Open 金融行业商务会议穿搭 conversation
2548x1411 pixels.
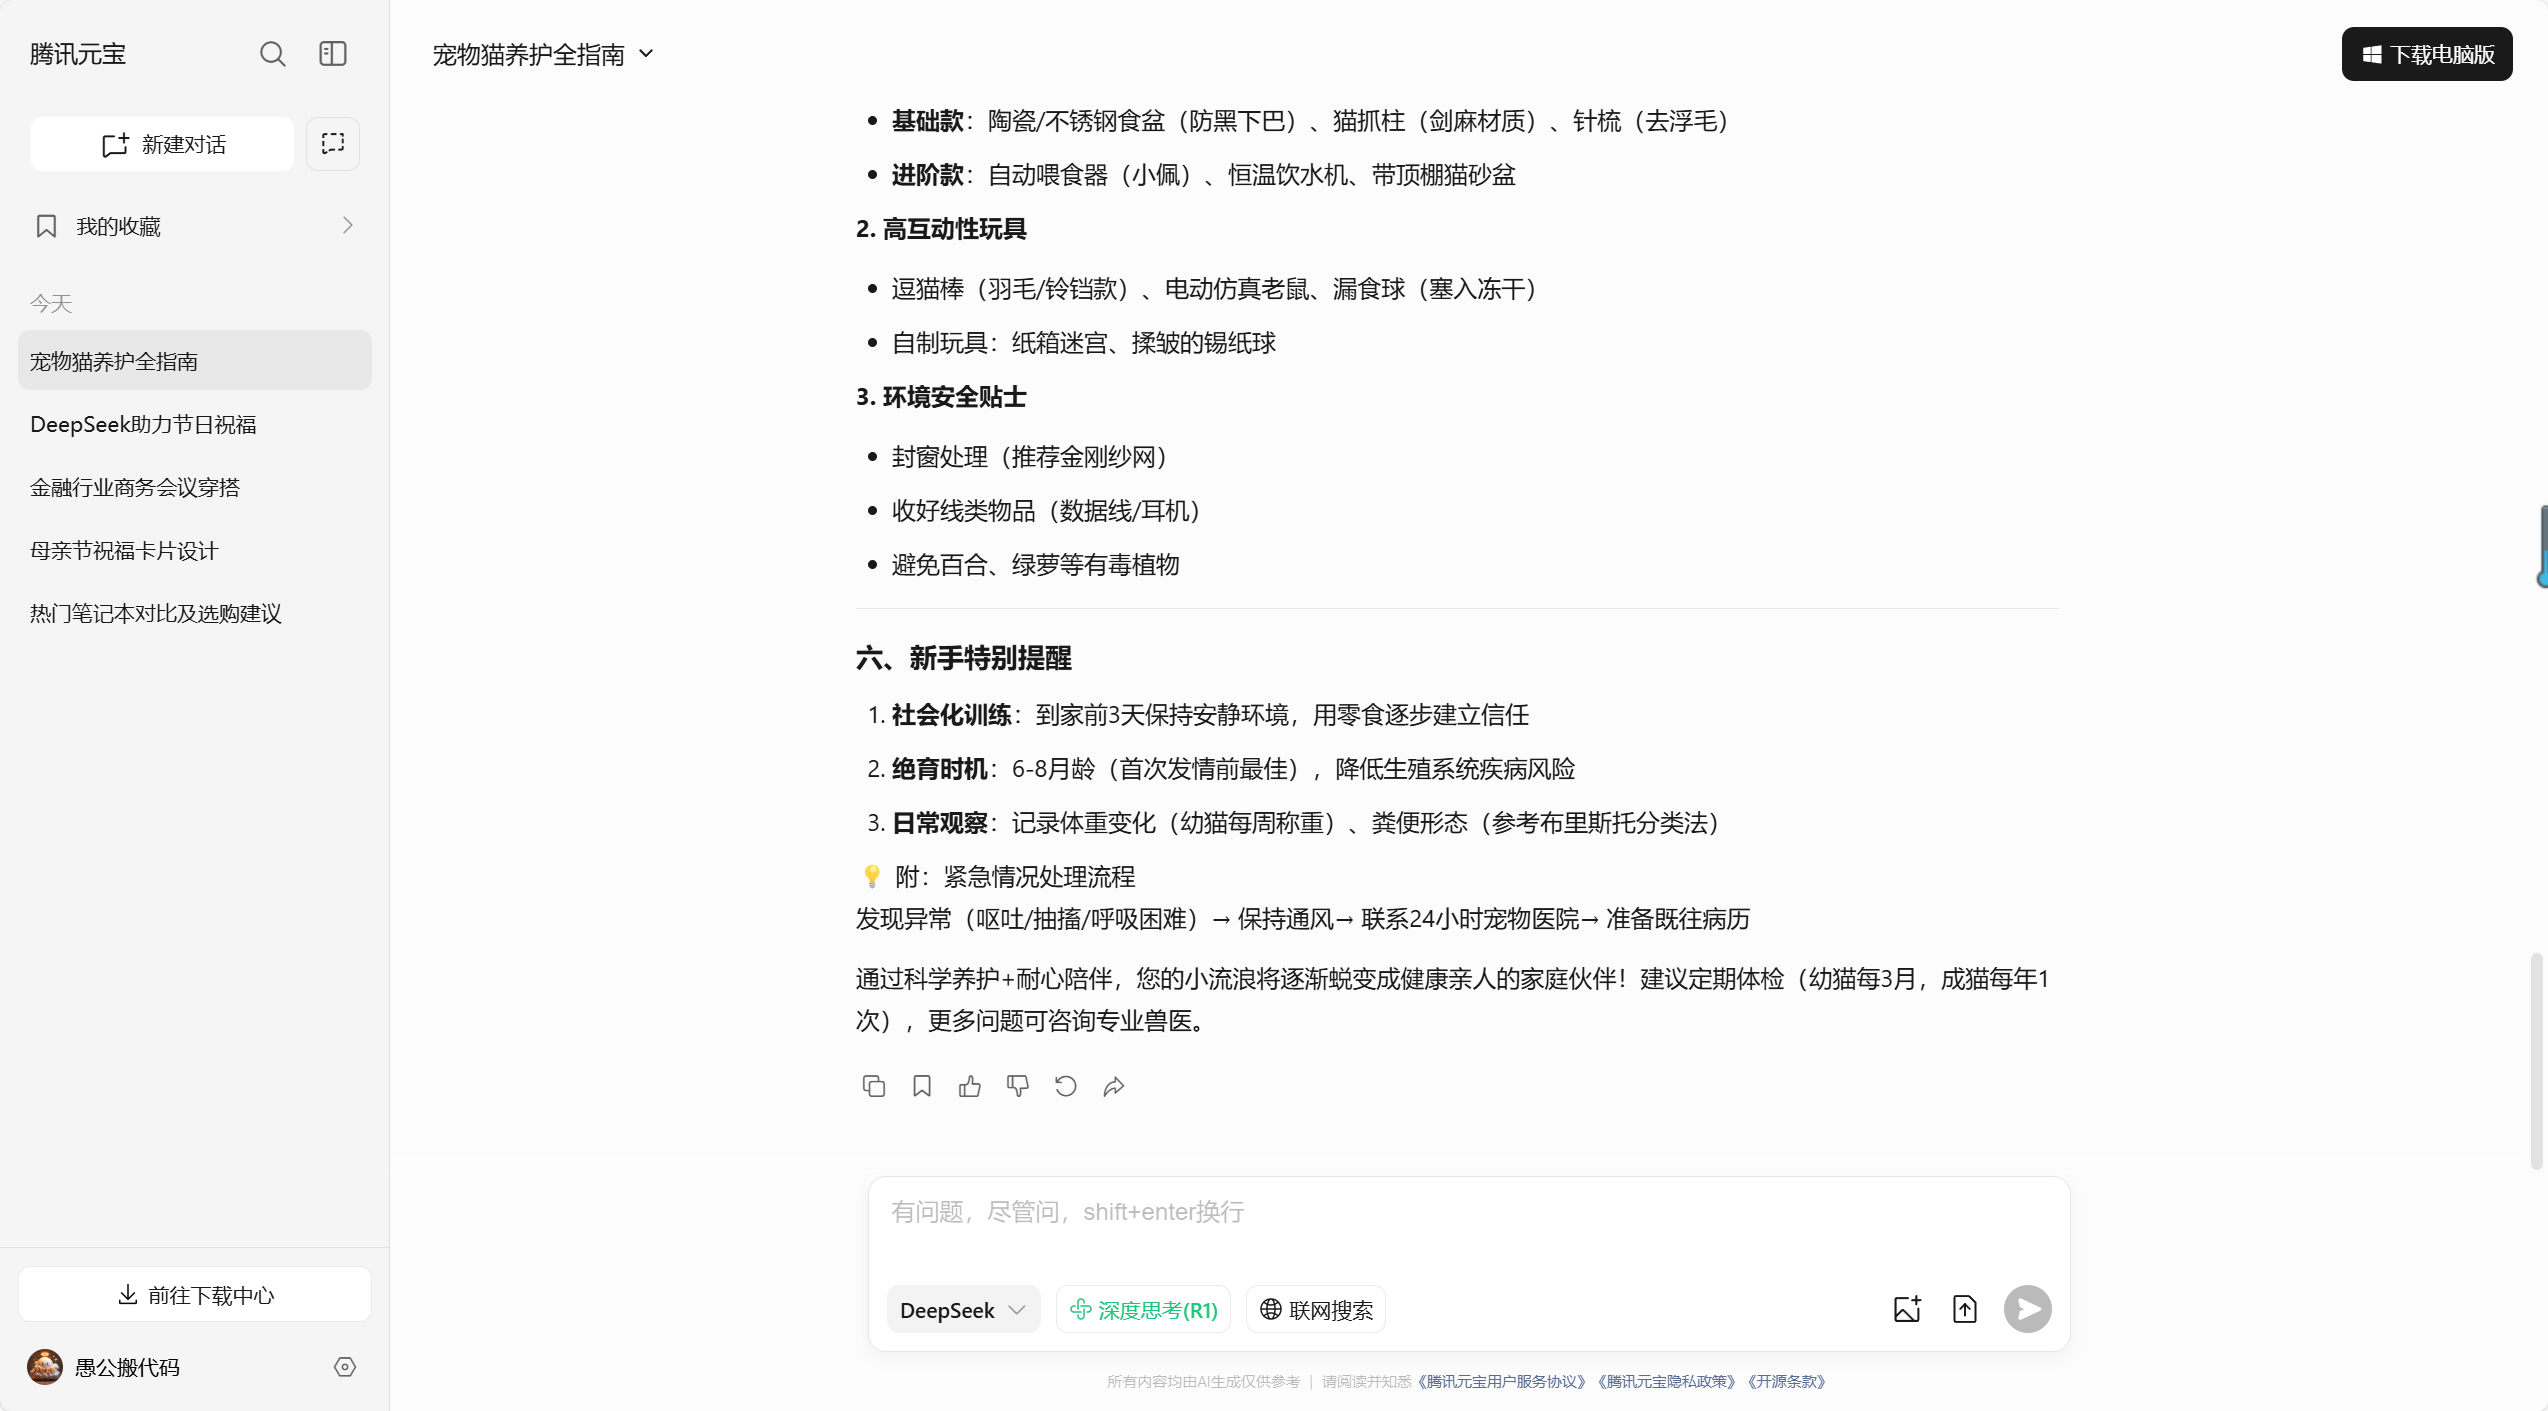135,487
